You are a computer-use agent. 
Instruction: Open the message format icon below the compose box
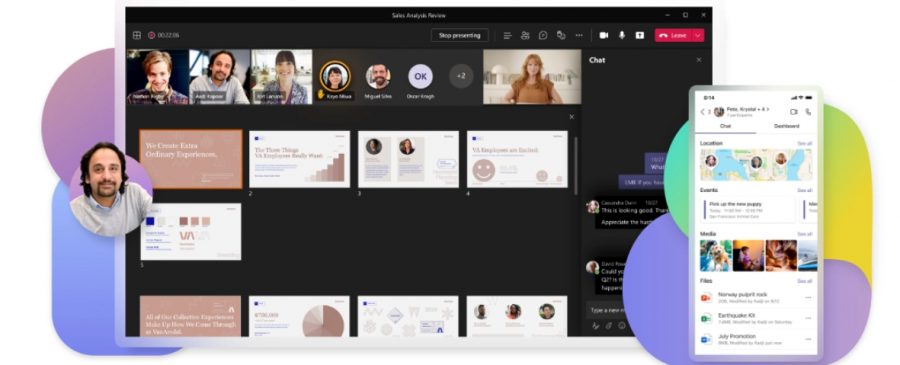pyautogui.click(x=596, y=325)
